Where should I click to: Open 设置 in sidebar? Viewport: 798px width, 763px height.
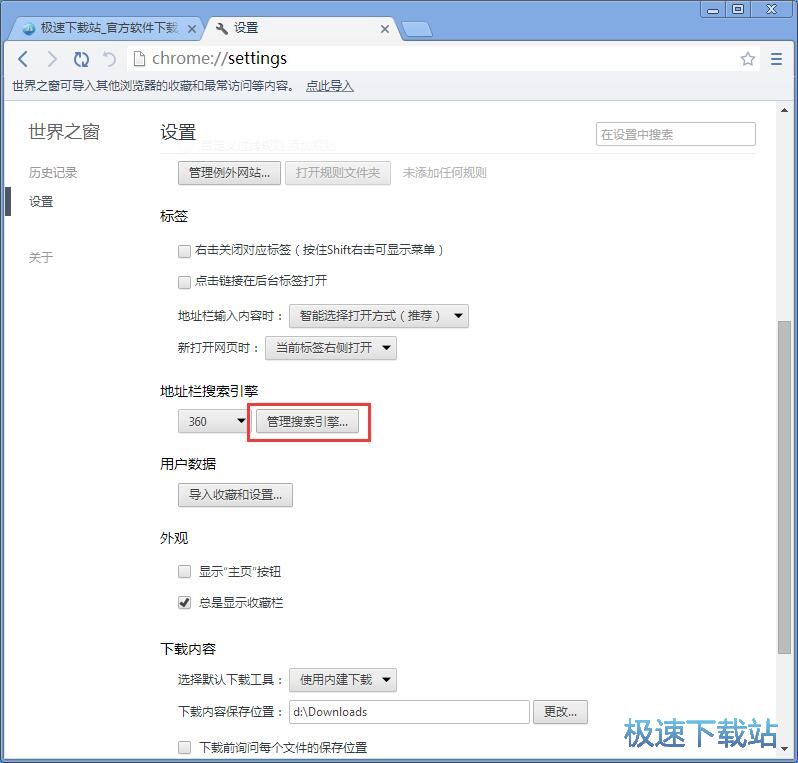tap(41, 202)
